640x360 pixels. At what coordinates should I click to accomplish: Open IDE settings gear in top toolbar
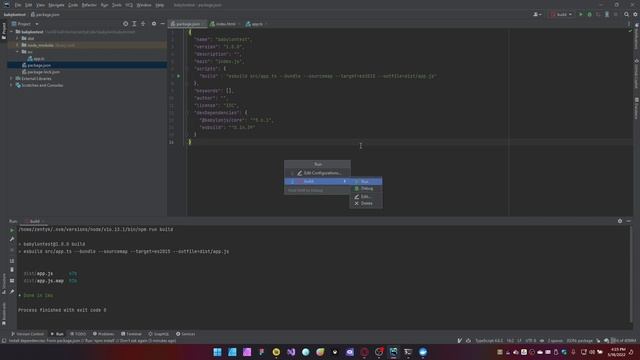(x=635, y=14)
